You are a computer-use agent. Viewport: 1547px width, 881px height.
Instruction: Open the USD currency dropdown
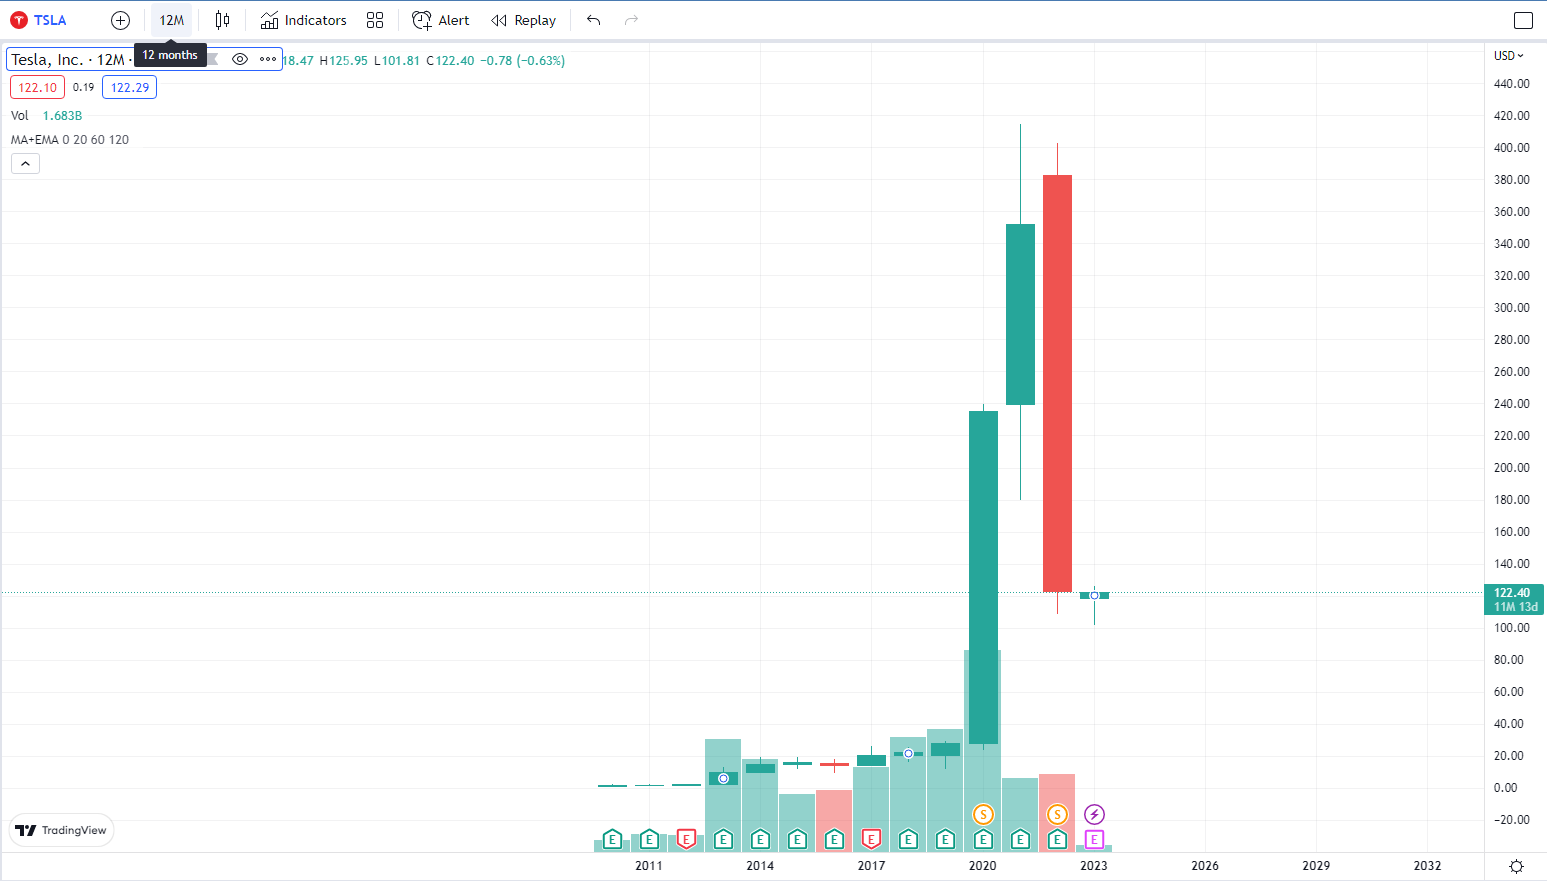[1509, 55]
